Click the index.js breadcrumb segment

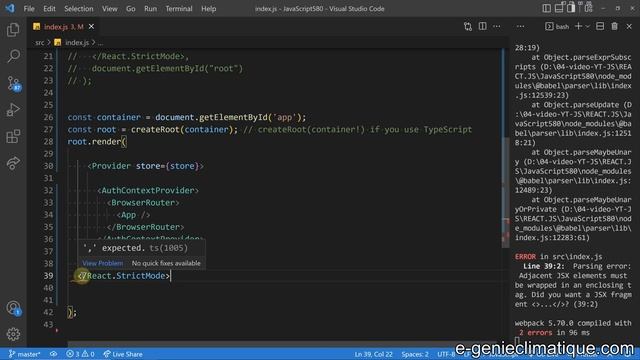77,42
